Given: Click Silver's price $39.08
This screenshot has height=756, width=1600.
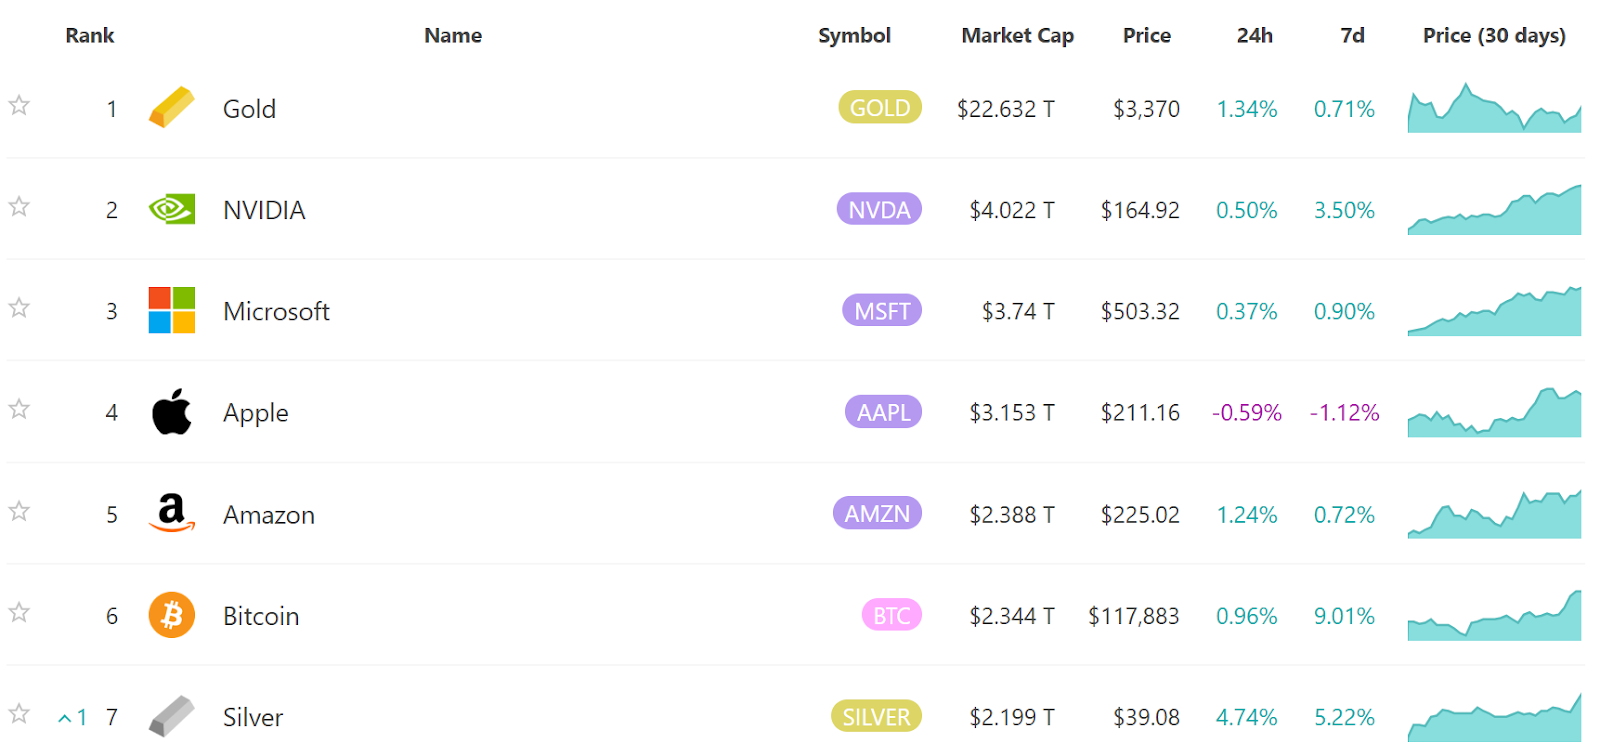Looking at the screenshot, I should tap(1146, 717).
